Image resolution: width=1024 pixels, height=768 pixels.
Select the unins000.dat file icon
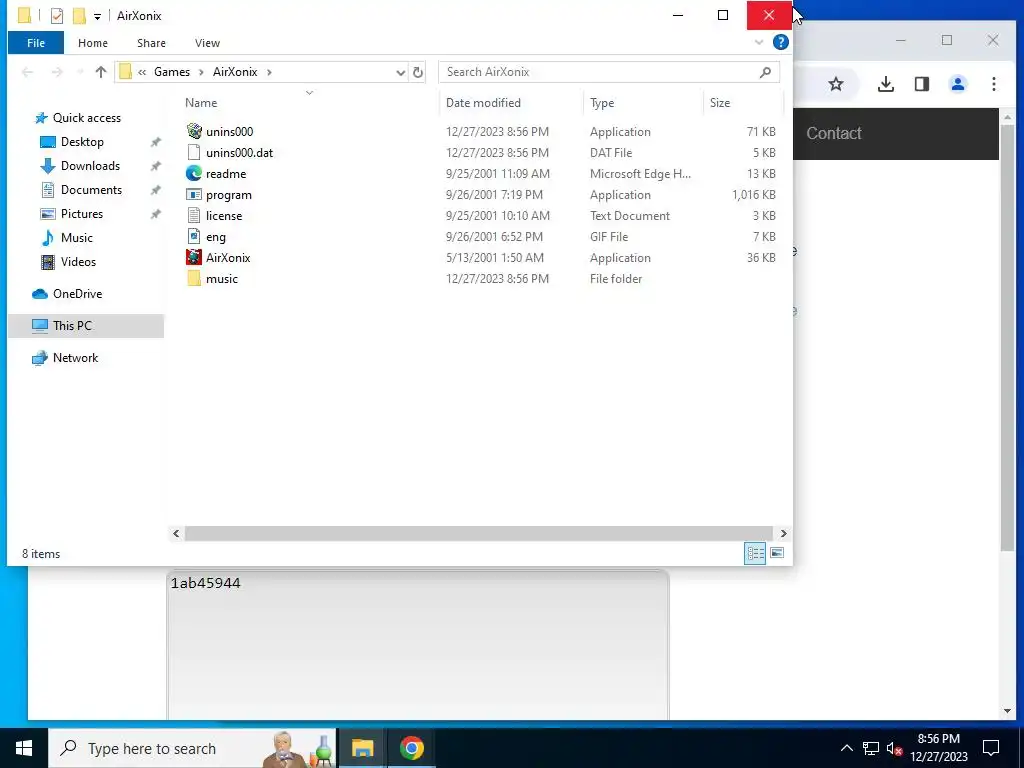tap(194, 152)
